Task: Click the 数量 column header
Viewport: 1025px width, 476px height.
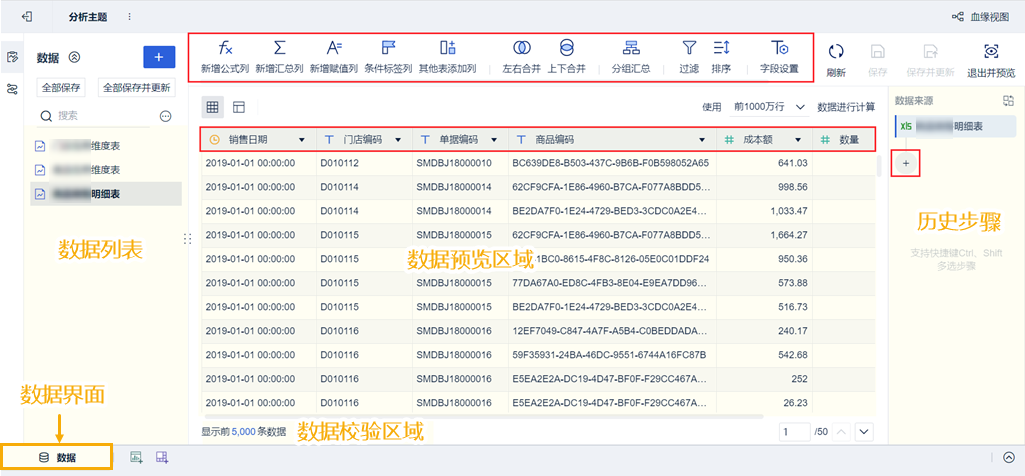Action: (843, 139)
